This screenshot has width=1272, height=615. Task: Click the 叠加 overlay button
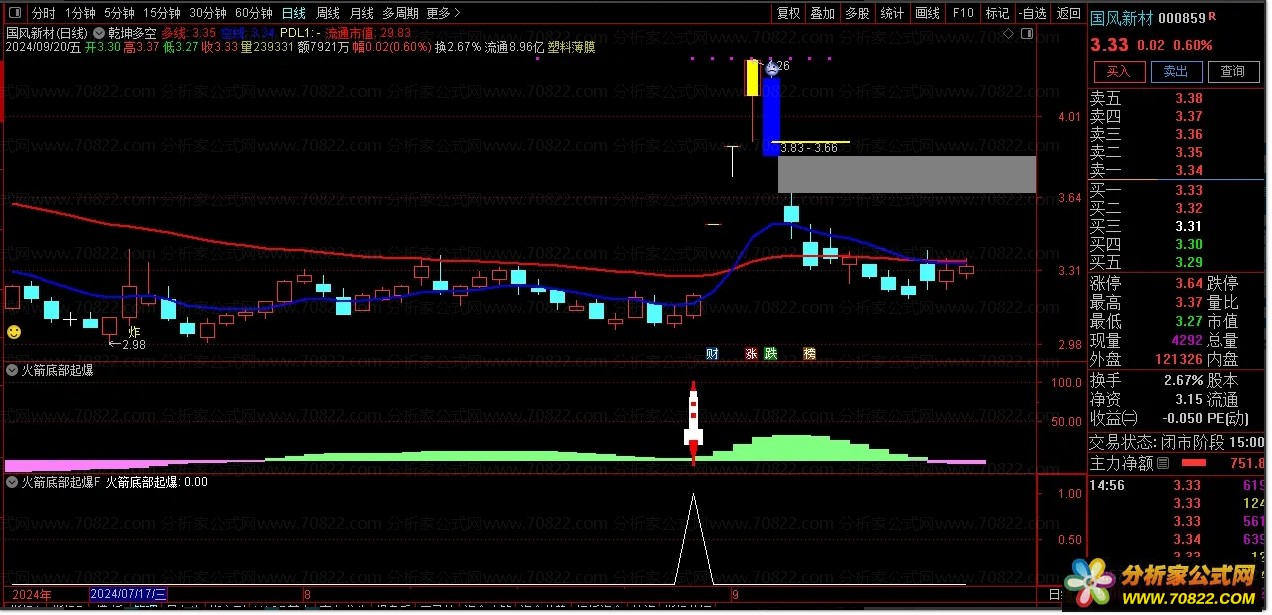(x=822, y=14)
